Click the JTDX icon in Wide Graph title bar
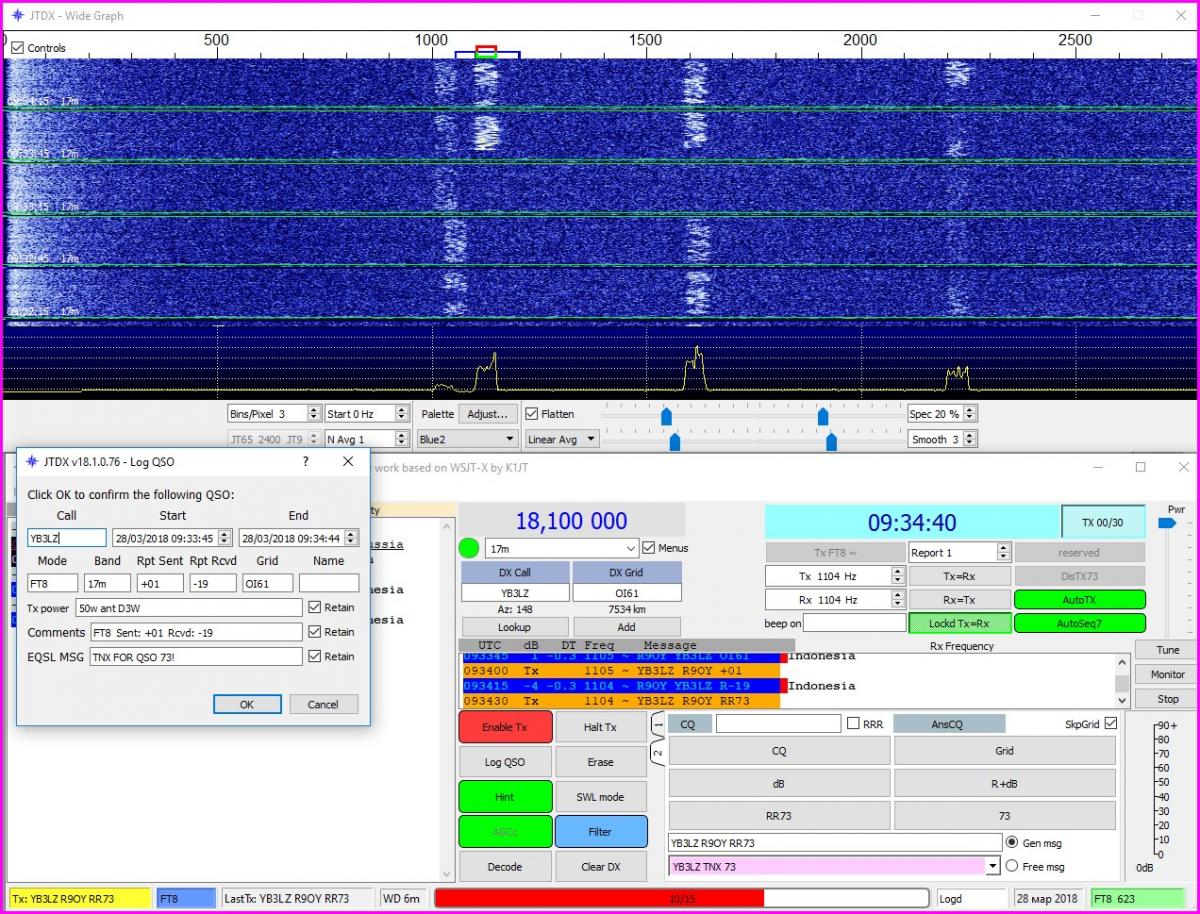Viewport: 1200px width, 914px height. pyautogui.click(x=17, y=16)
